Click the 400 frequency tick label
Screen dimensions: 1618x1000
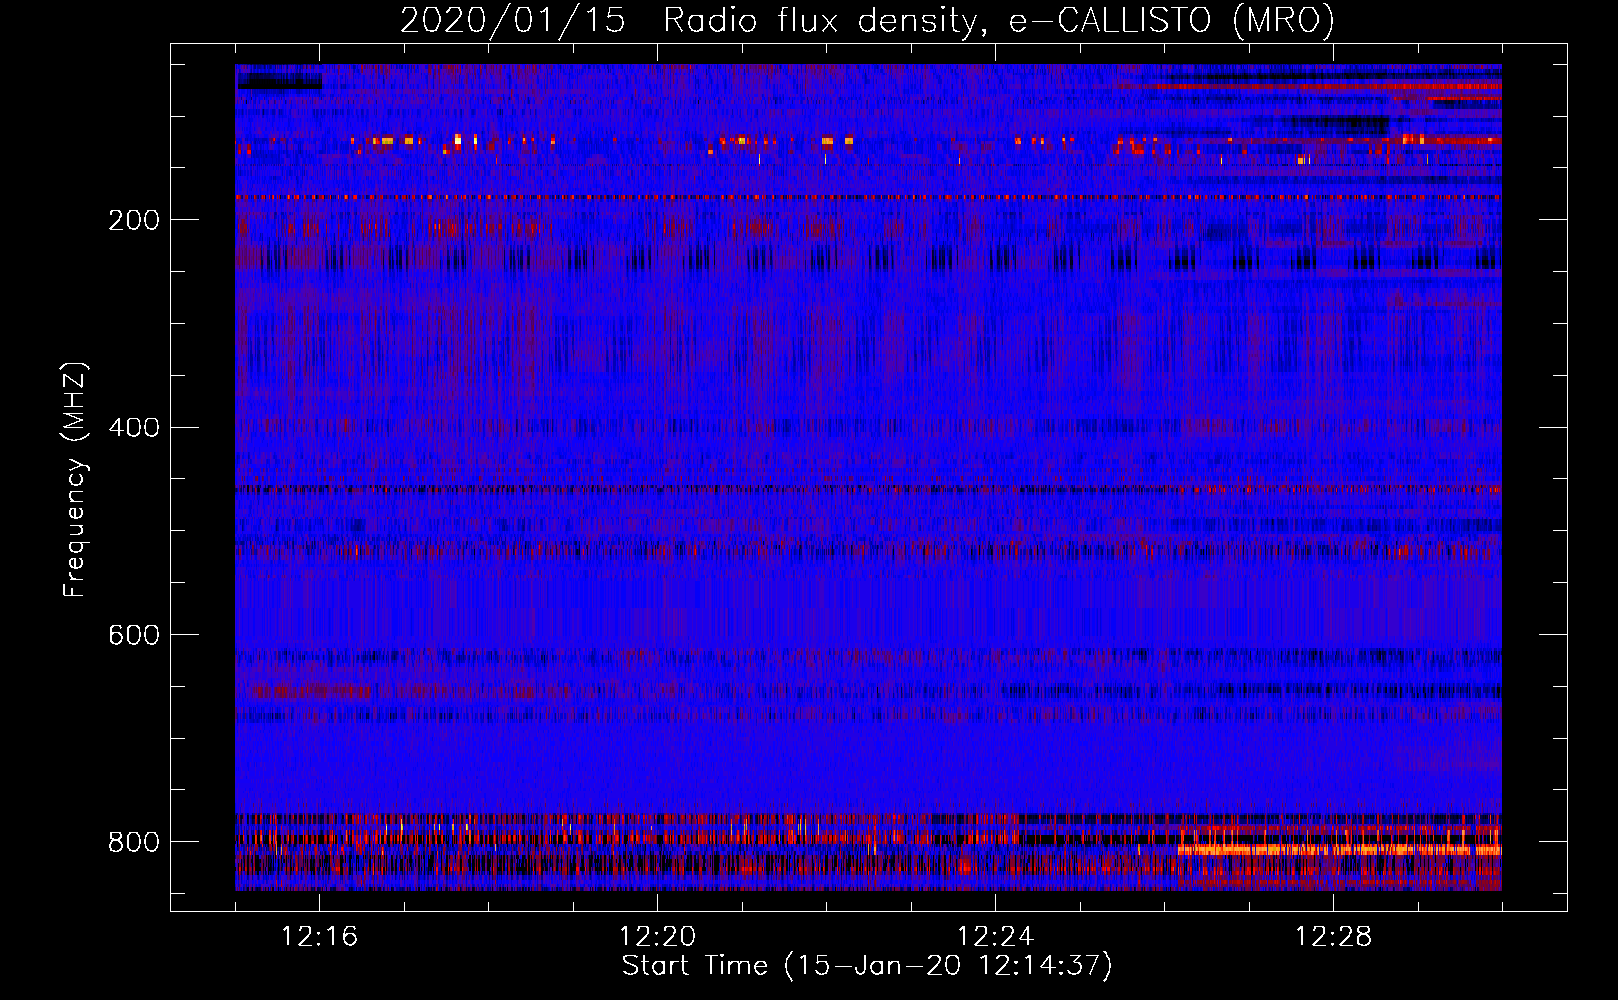point(133,428)
